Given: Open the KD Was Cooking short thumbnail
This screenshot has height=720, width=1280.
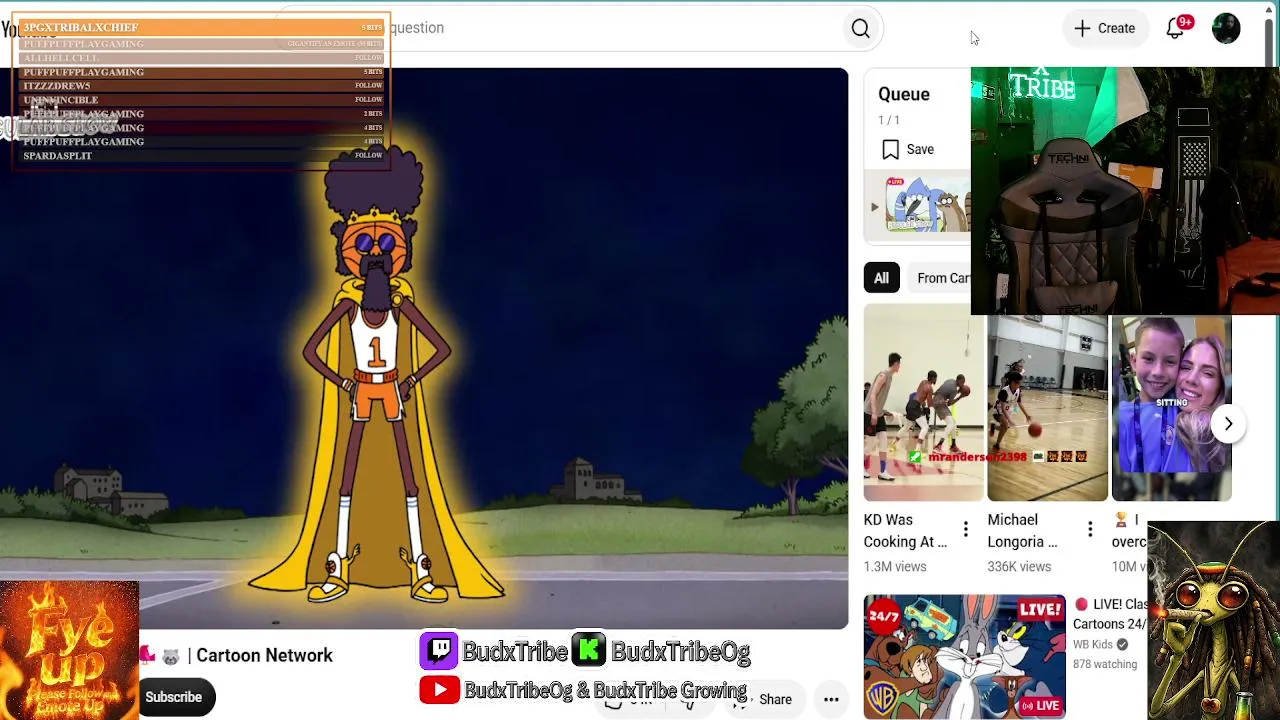Looking at the screenshot, I should coord(923,401).
